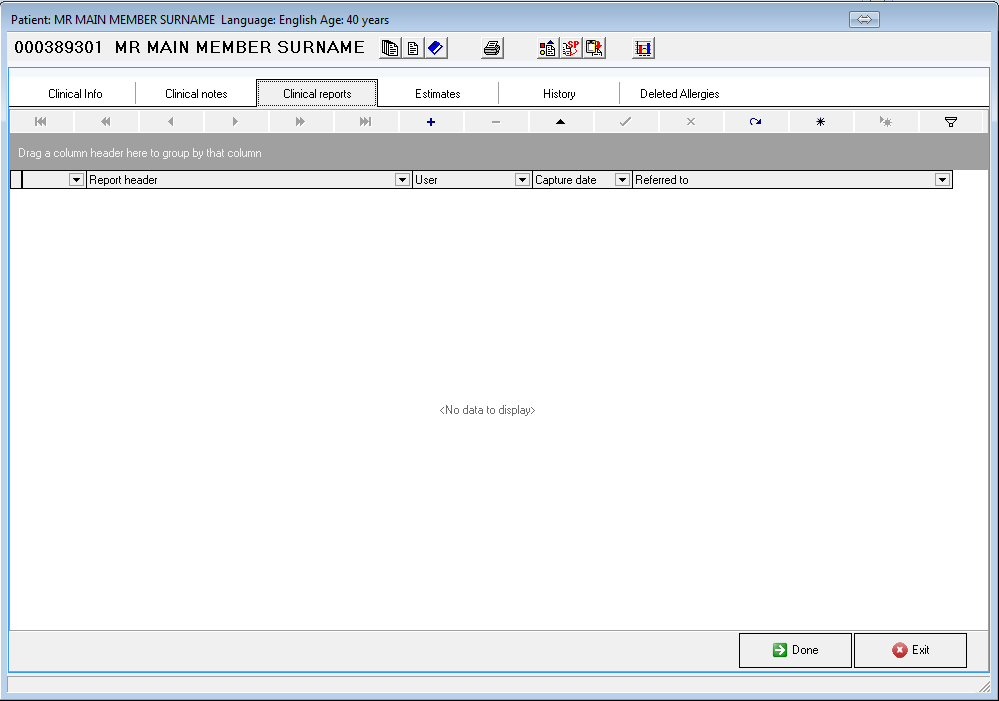This screenshot has width=999, height=701.
Task: Click the blue book icon
Action: point(435,48)
